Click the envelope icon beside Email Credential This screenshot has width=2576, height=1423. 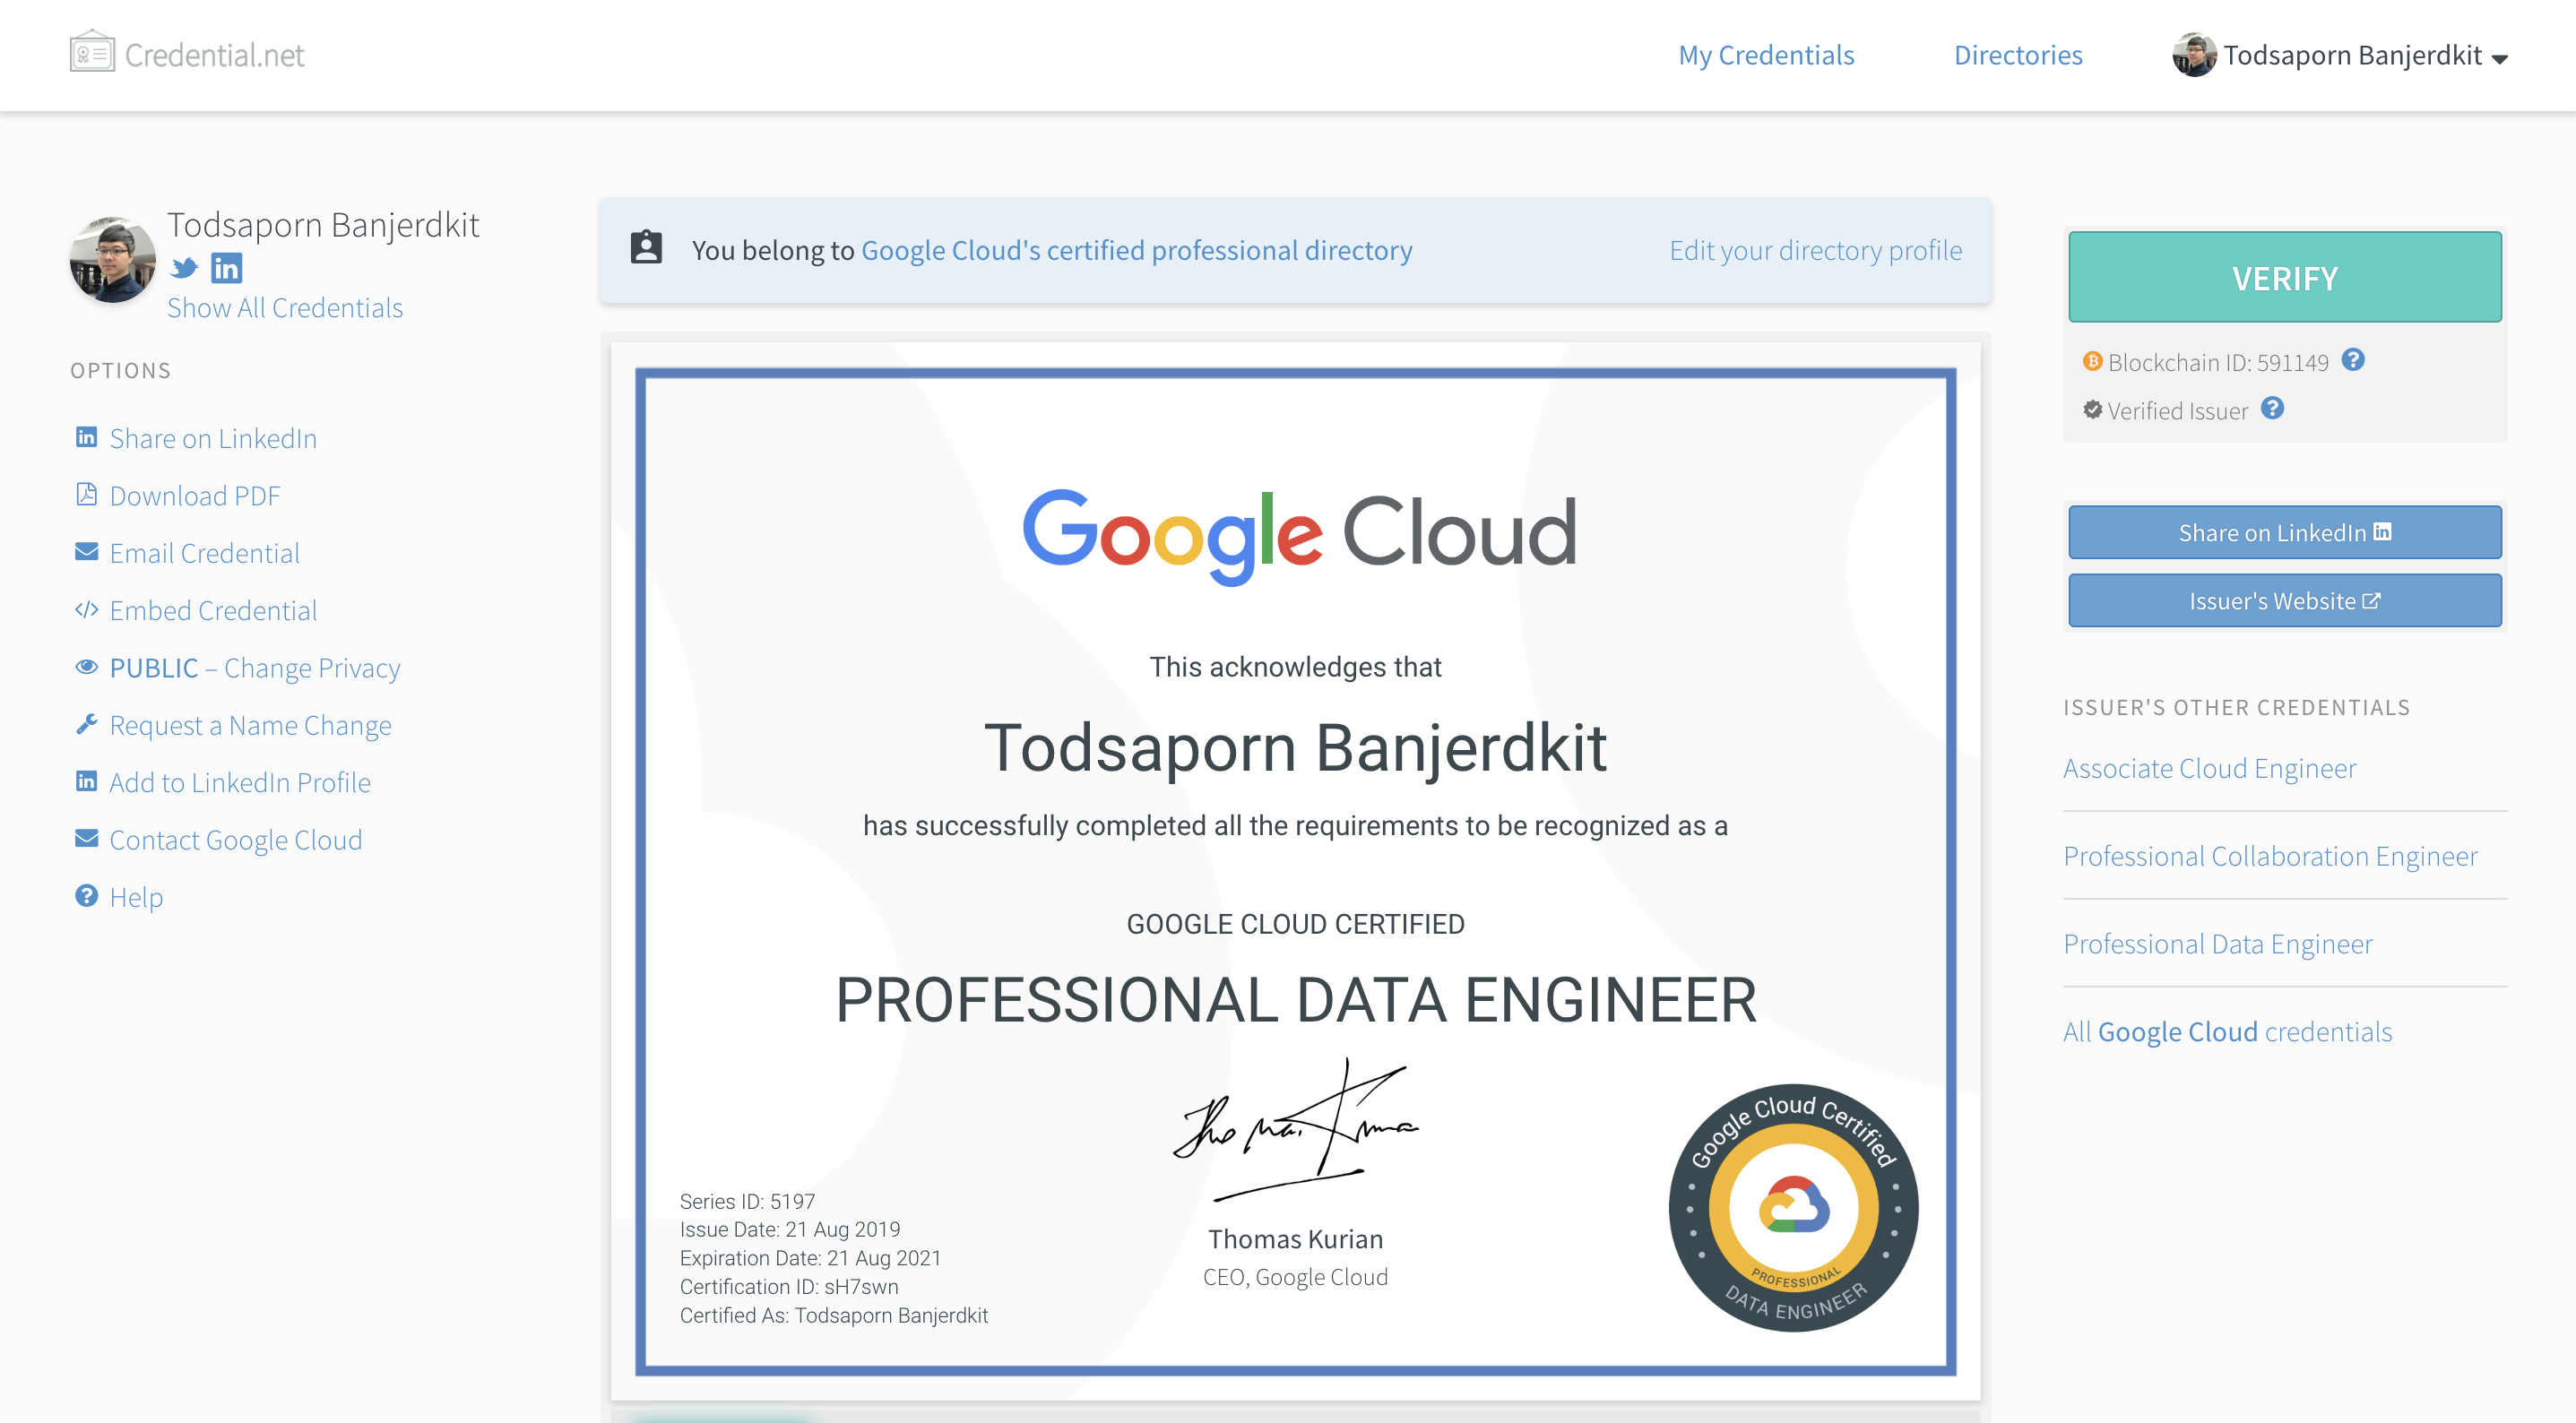[x=87, y=552]
